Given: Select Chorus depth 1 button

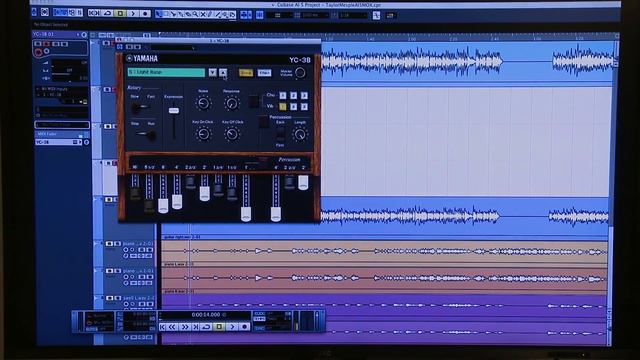Looking at the screenshot, I should click(282, 96).
